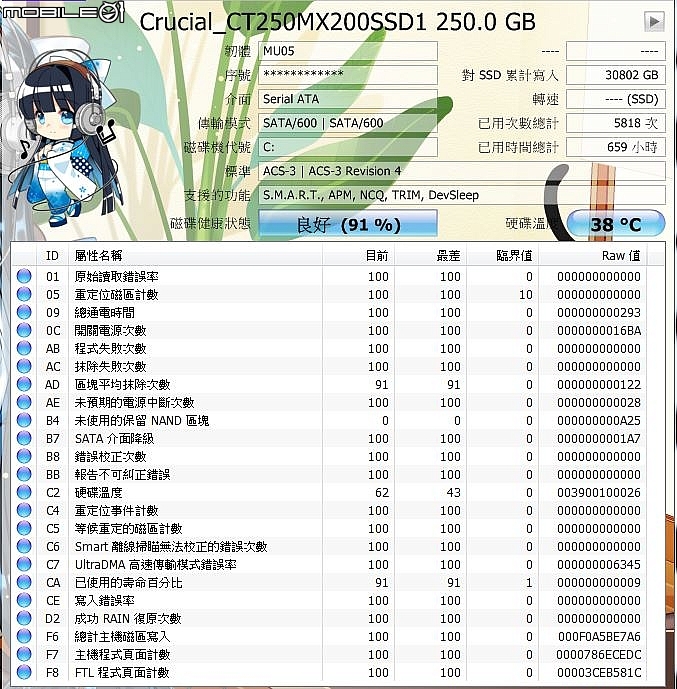Click the drive letter field C:
Screen dimensions: 677x689
348,147
